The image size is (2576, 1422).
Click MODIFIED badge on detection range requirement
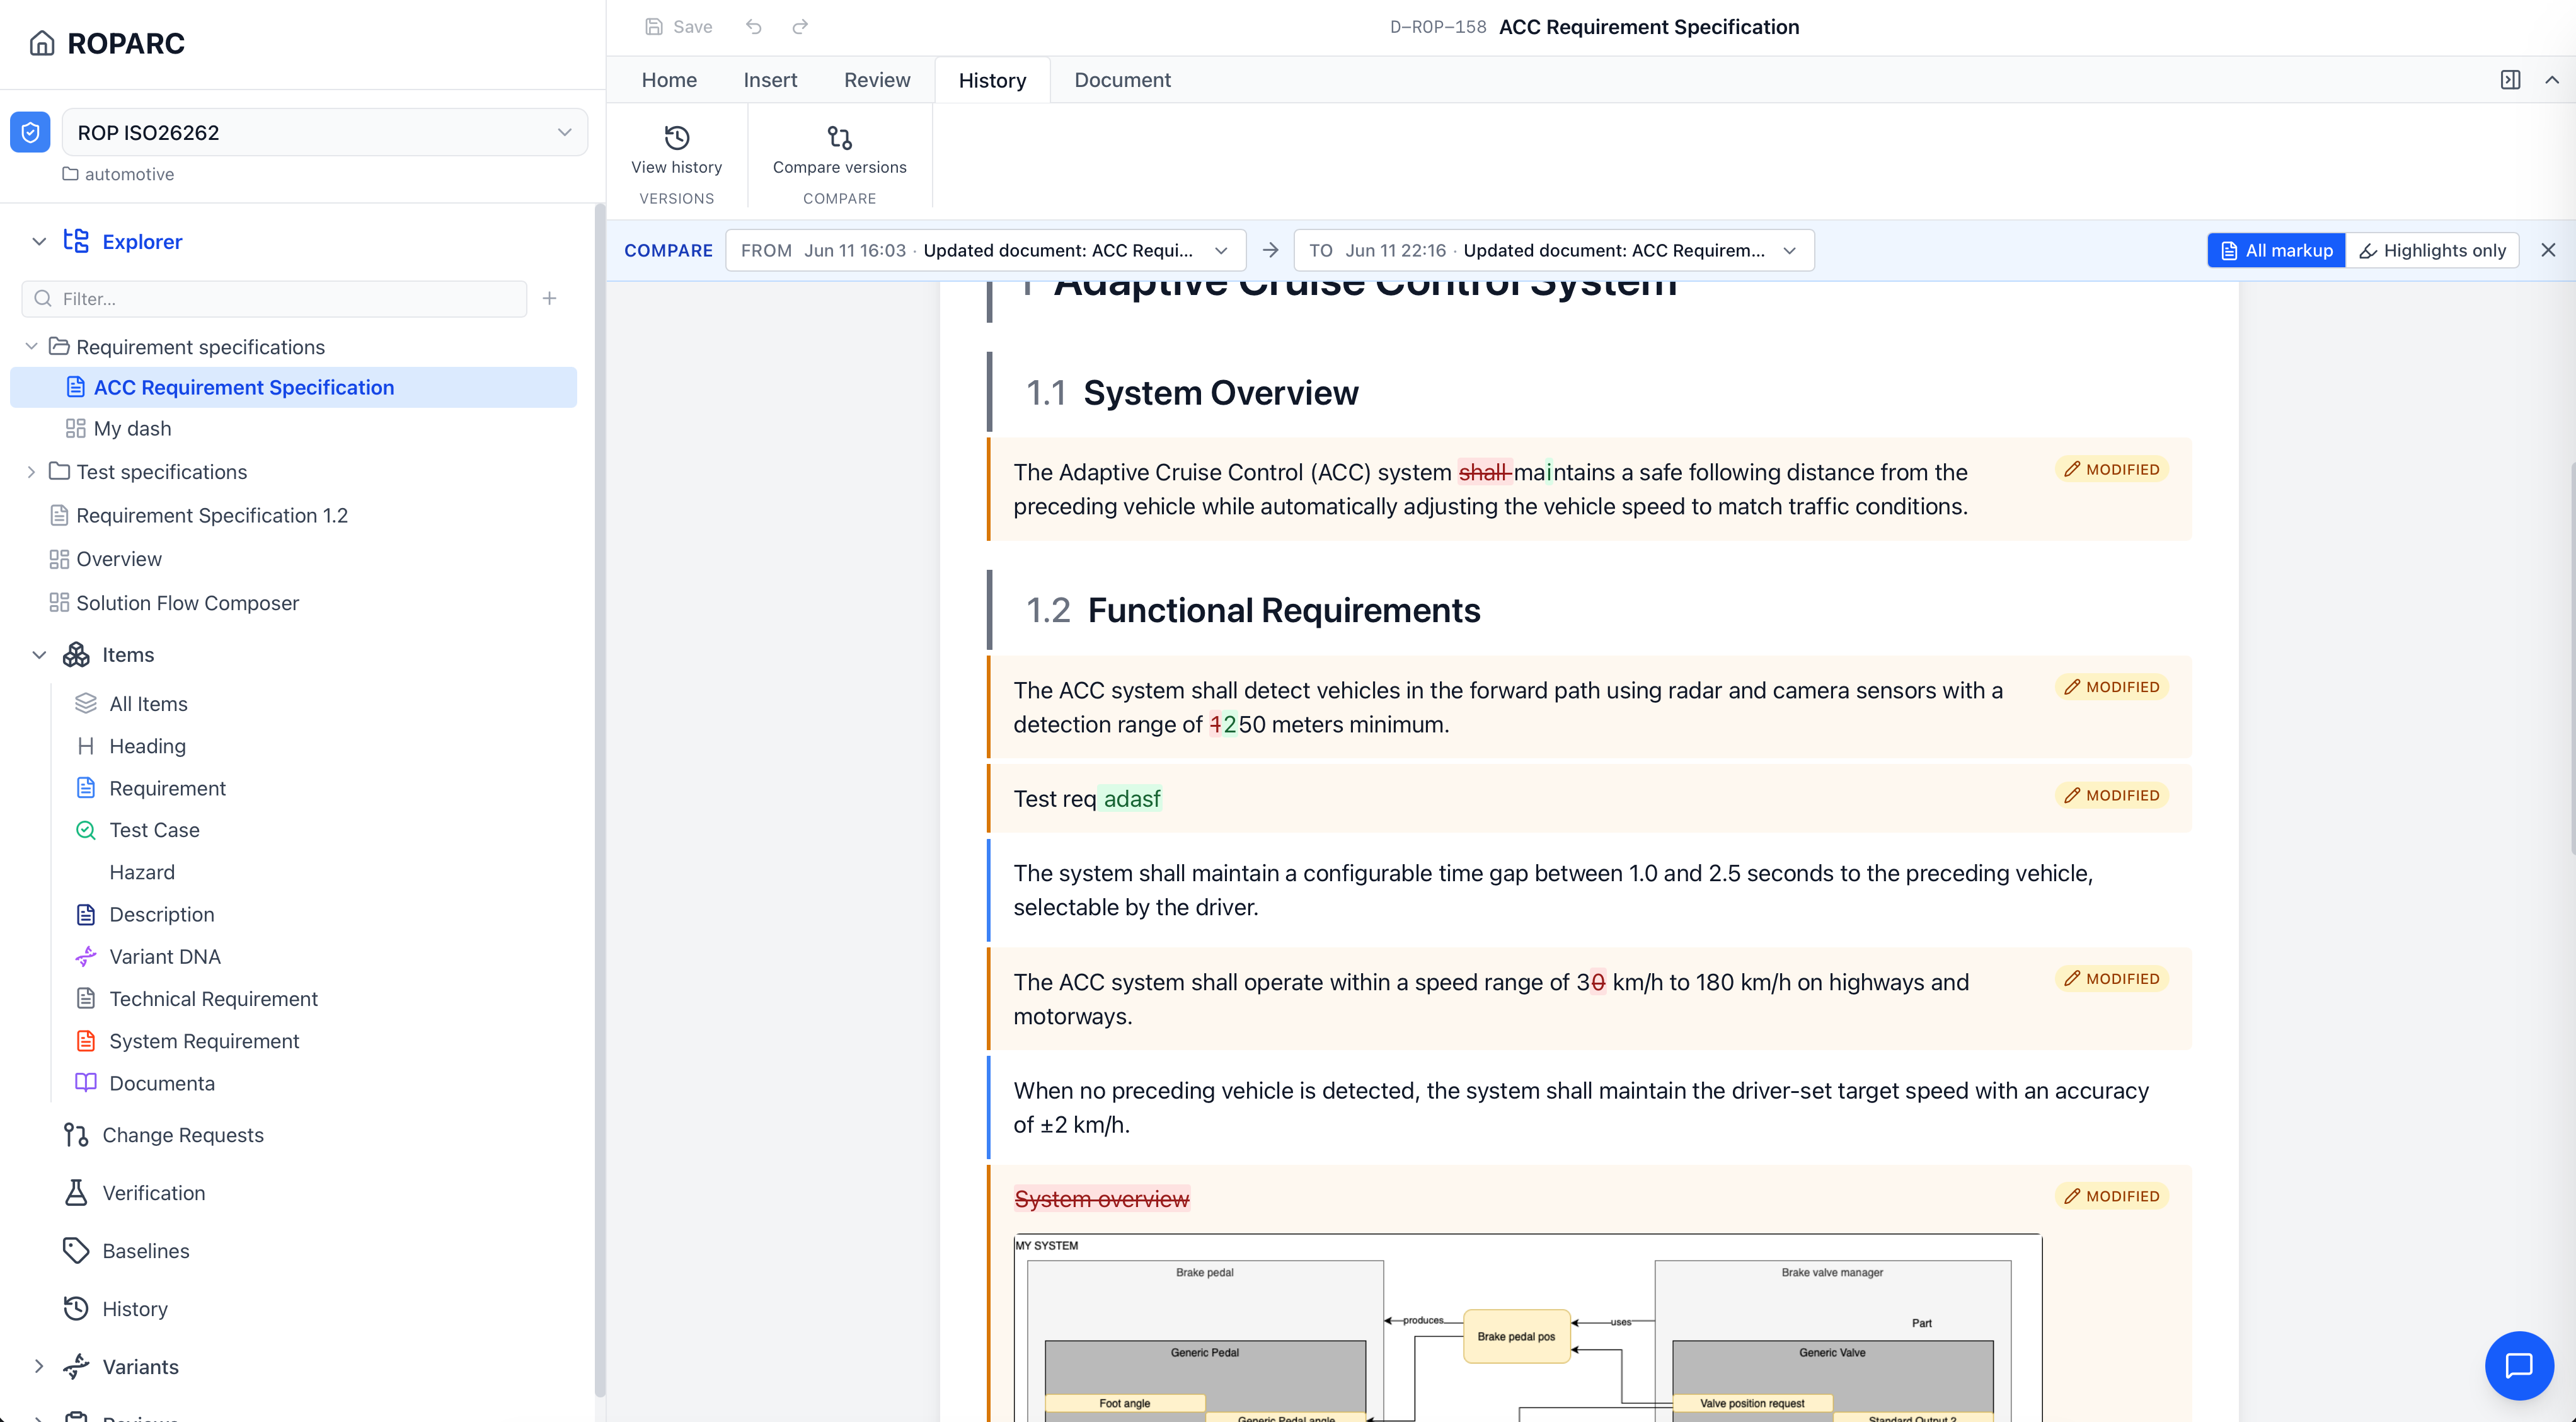click(2112, 687)
